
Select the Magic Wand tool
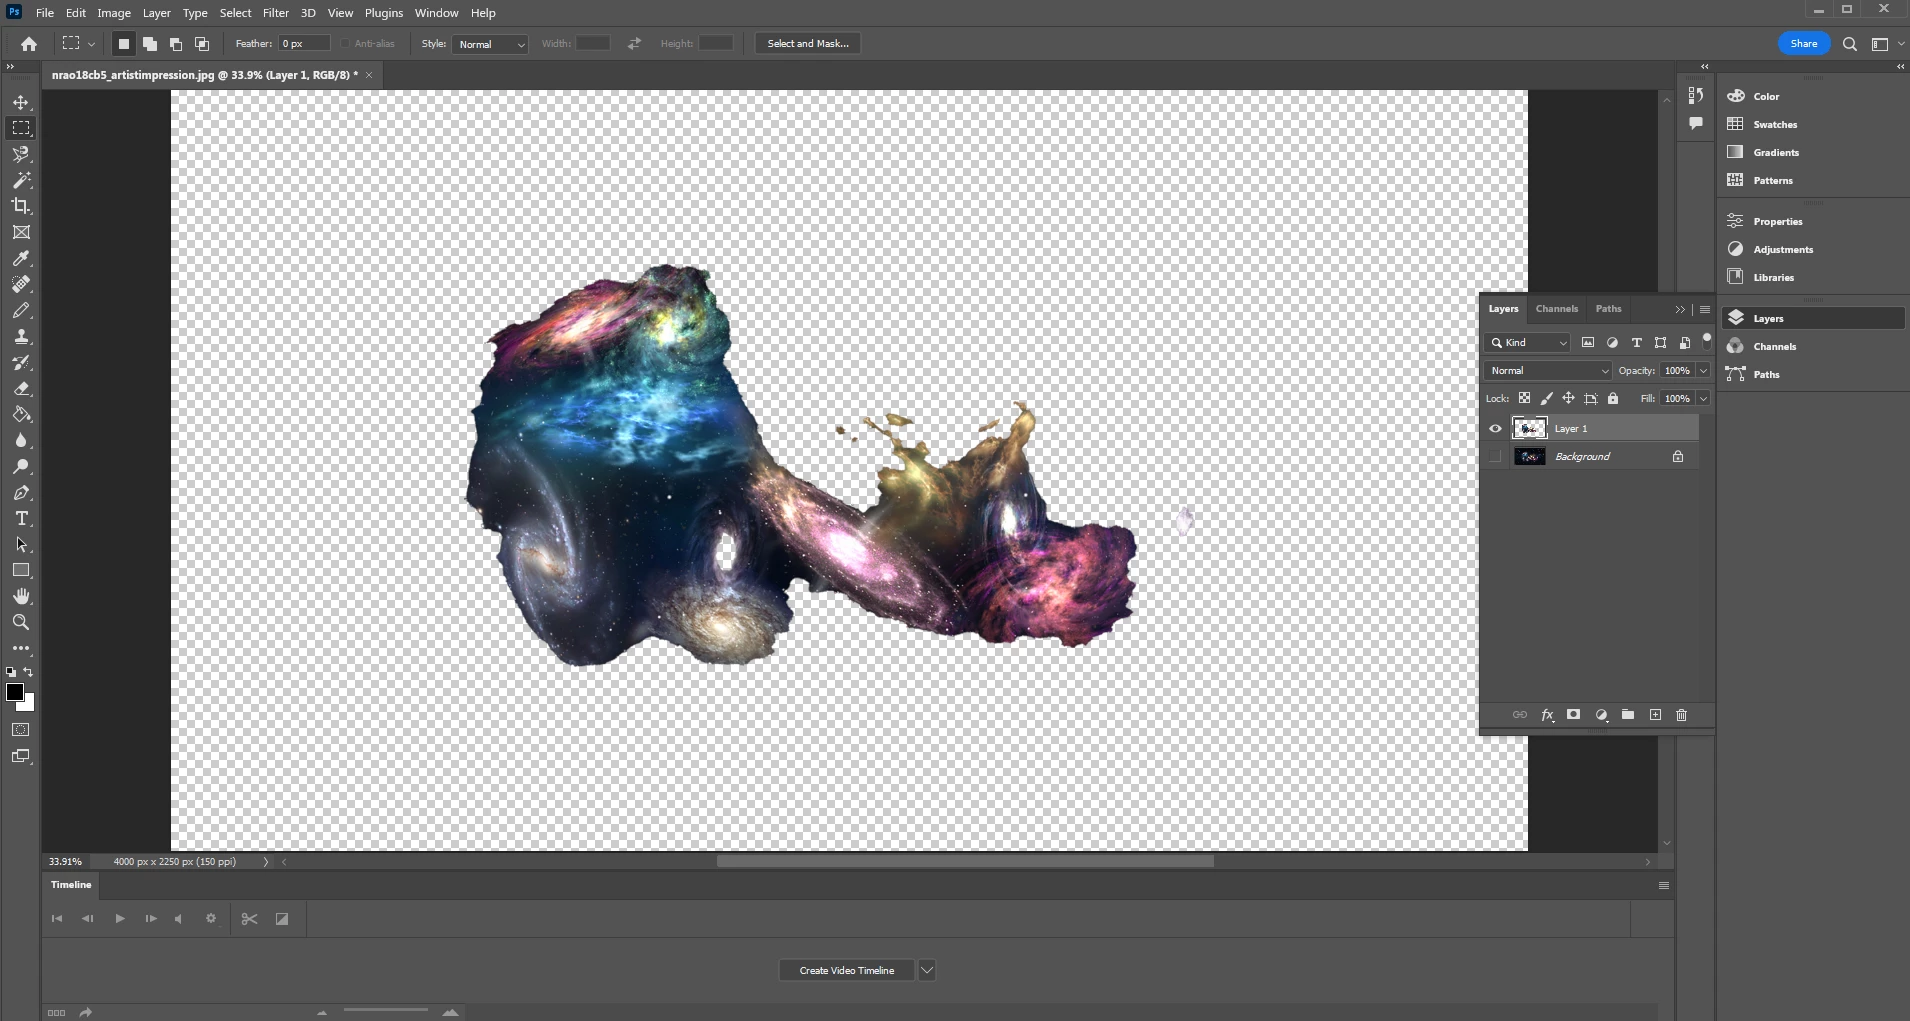[21, 180]
